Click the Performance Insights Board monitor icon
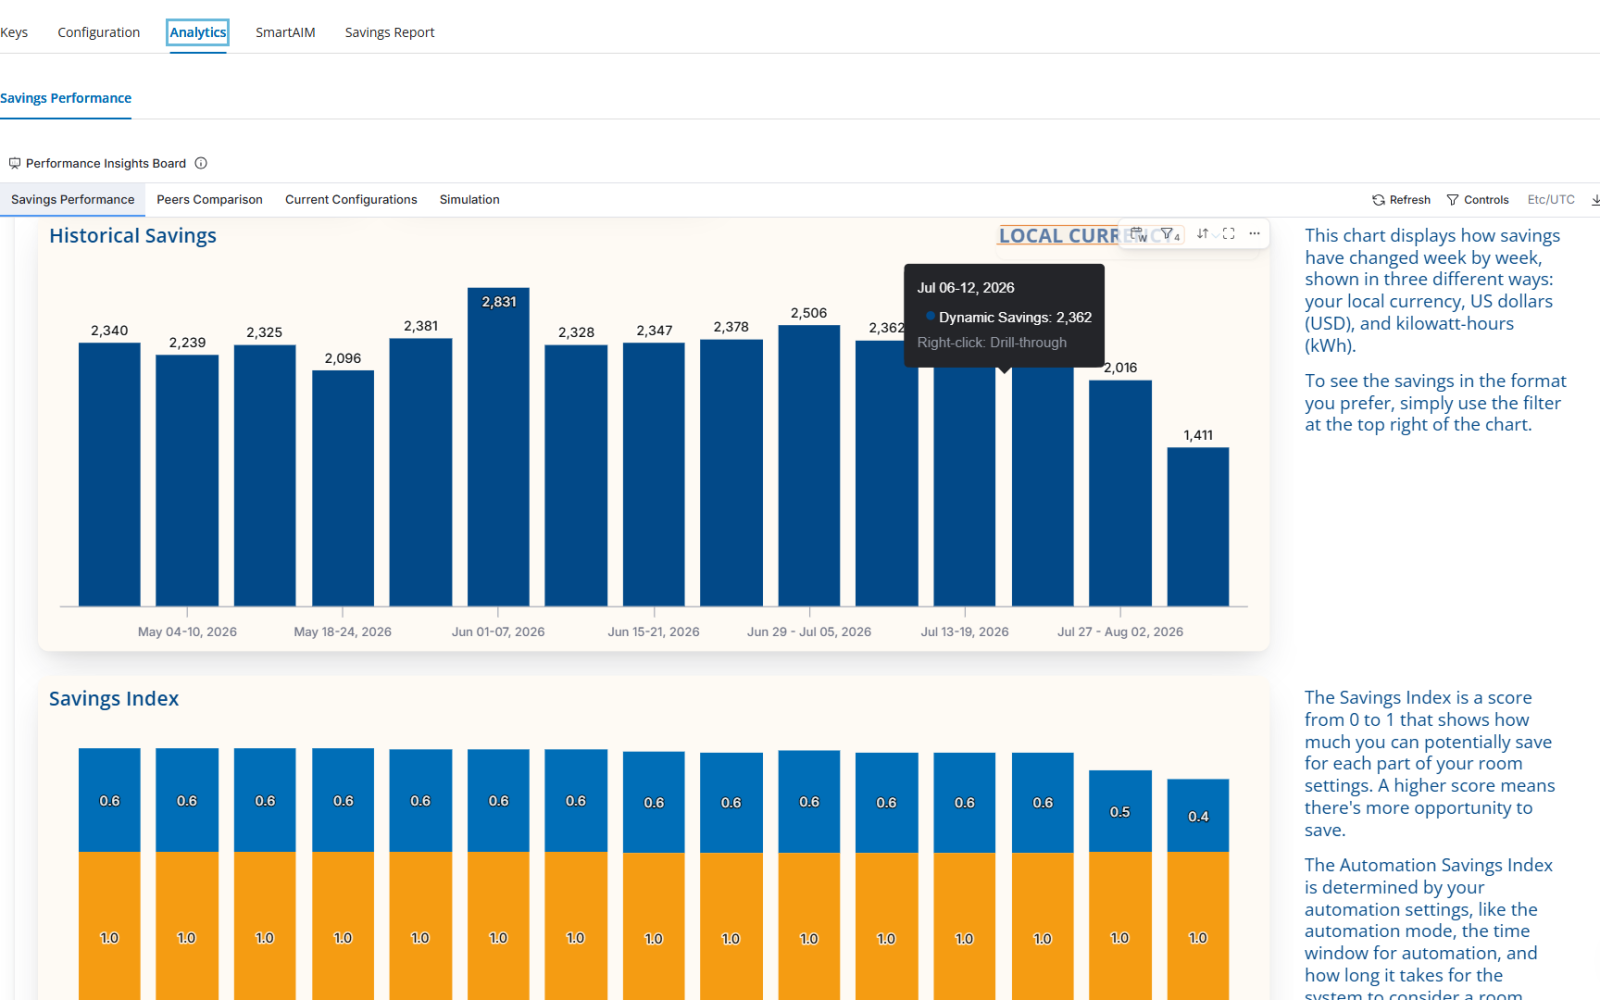This screenshot has height=1000, width=1600. (x=14, y=163)
